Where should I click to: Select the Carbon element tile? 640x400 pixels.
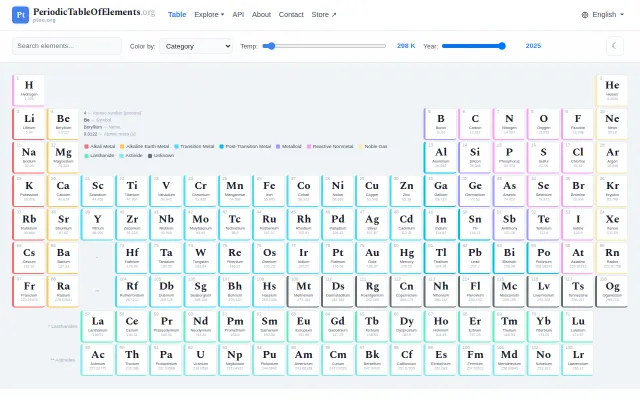(475, 124)
